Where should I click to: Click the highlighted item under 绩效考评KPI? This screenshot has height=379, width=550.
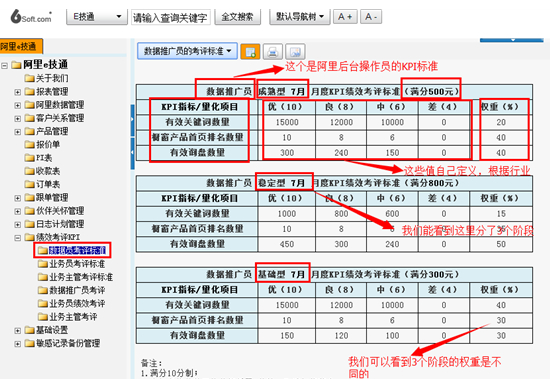click(x=77, y=250)
